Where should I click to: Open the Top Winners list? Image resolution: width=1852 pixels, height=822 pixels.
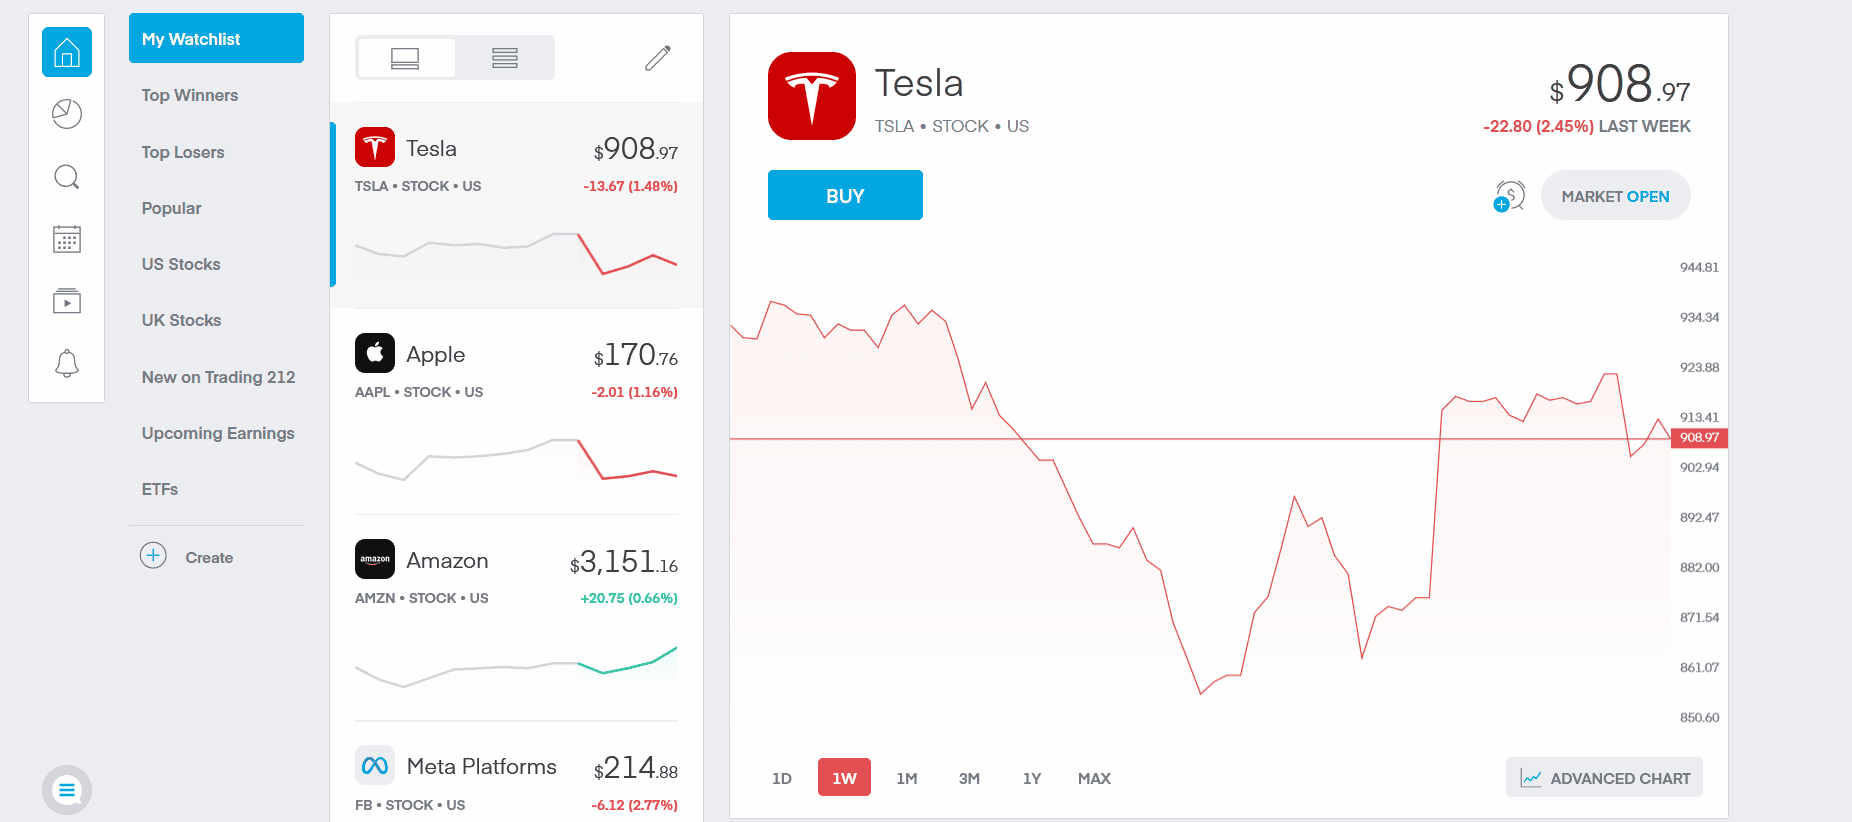pos(190,95)
